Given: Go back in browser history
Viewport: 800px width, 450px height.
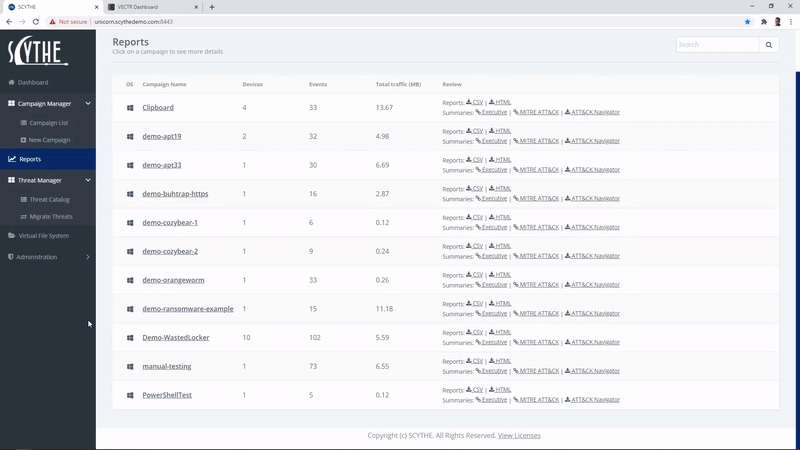Looking at the screenshot, I should tap(9, 22).
